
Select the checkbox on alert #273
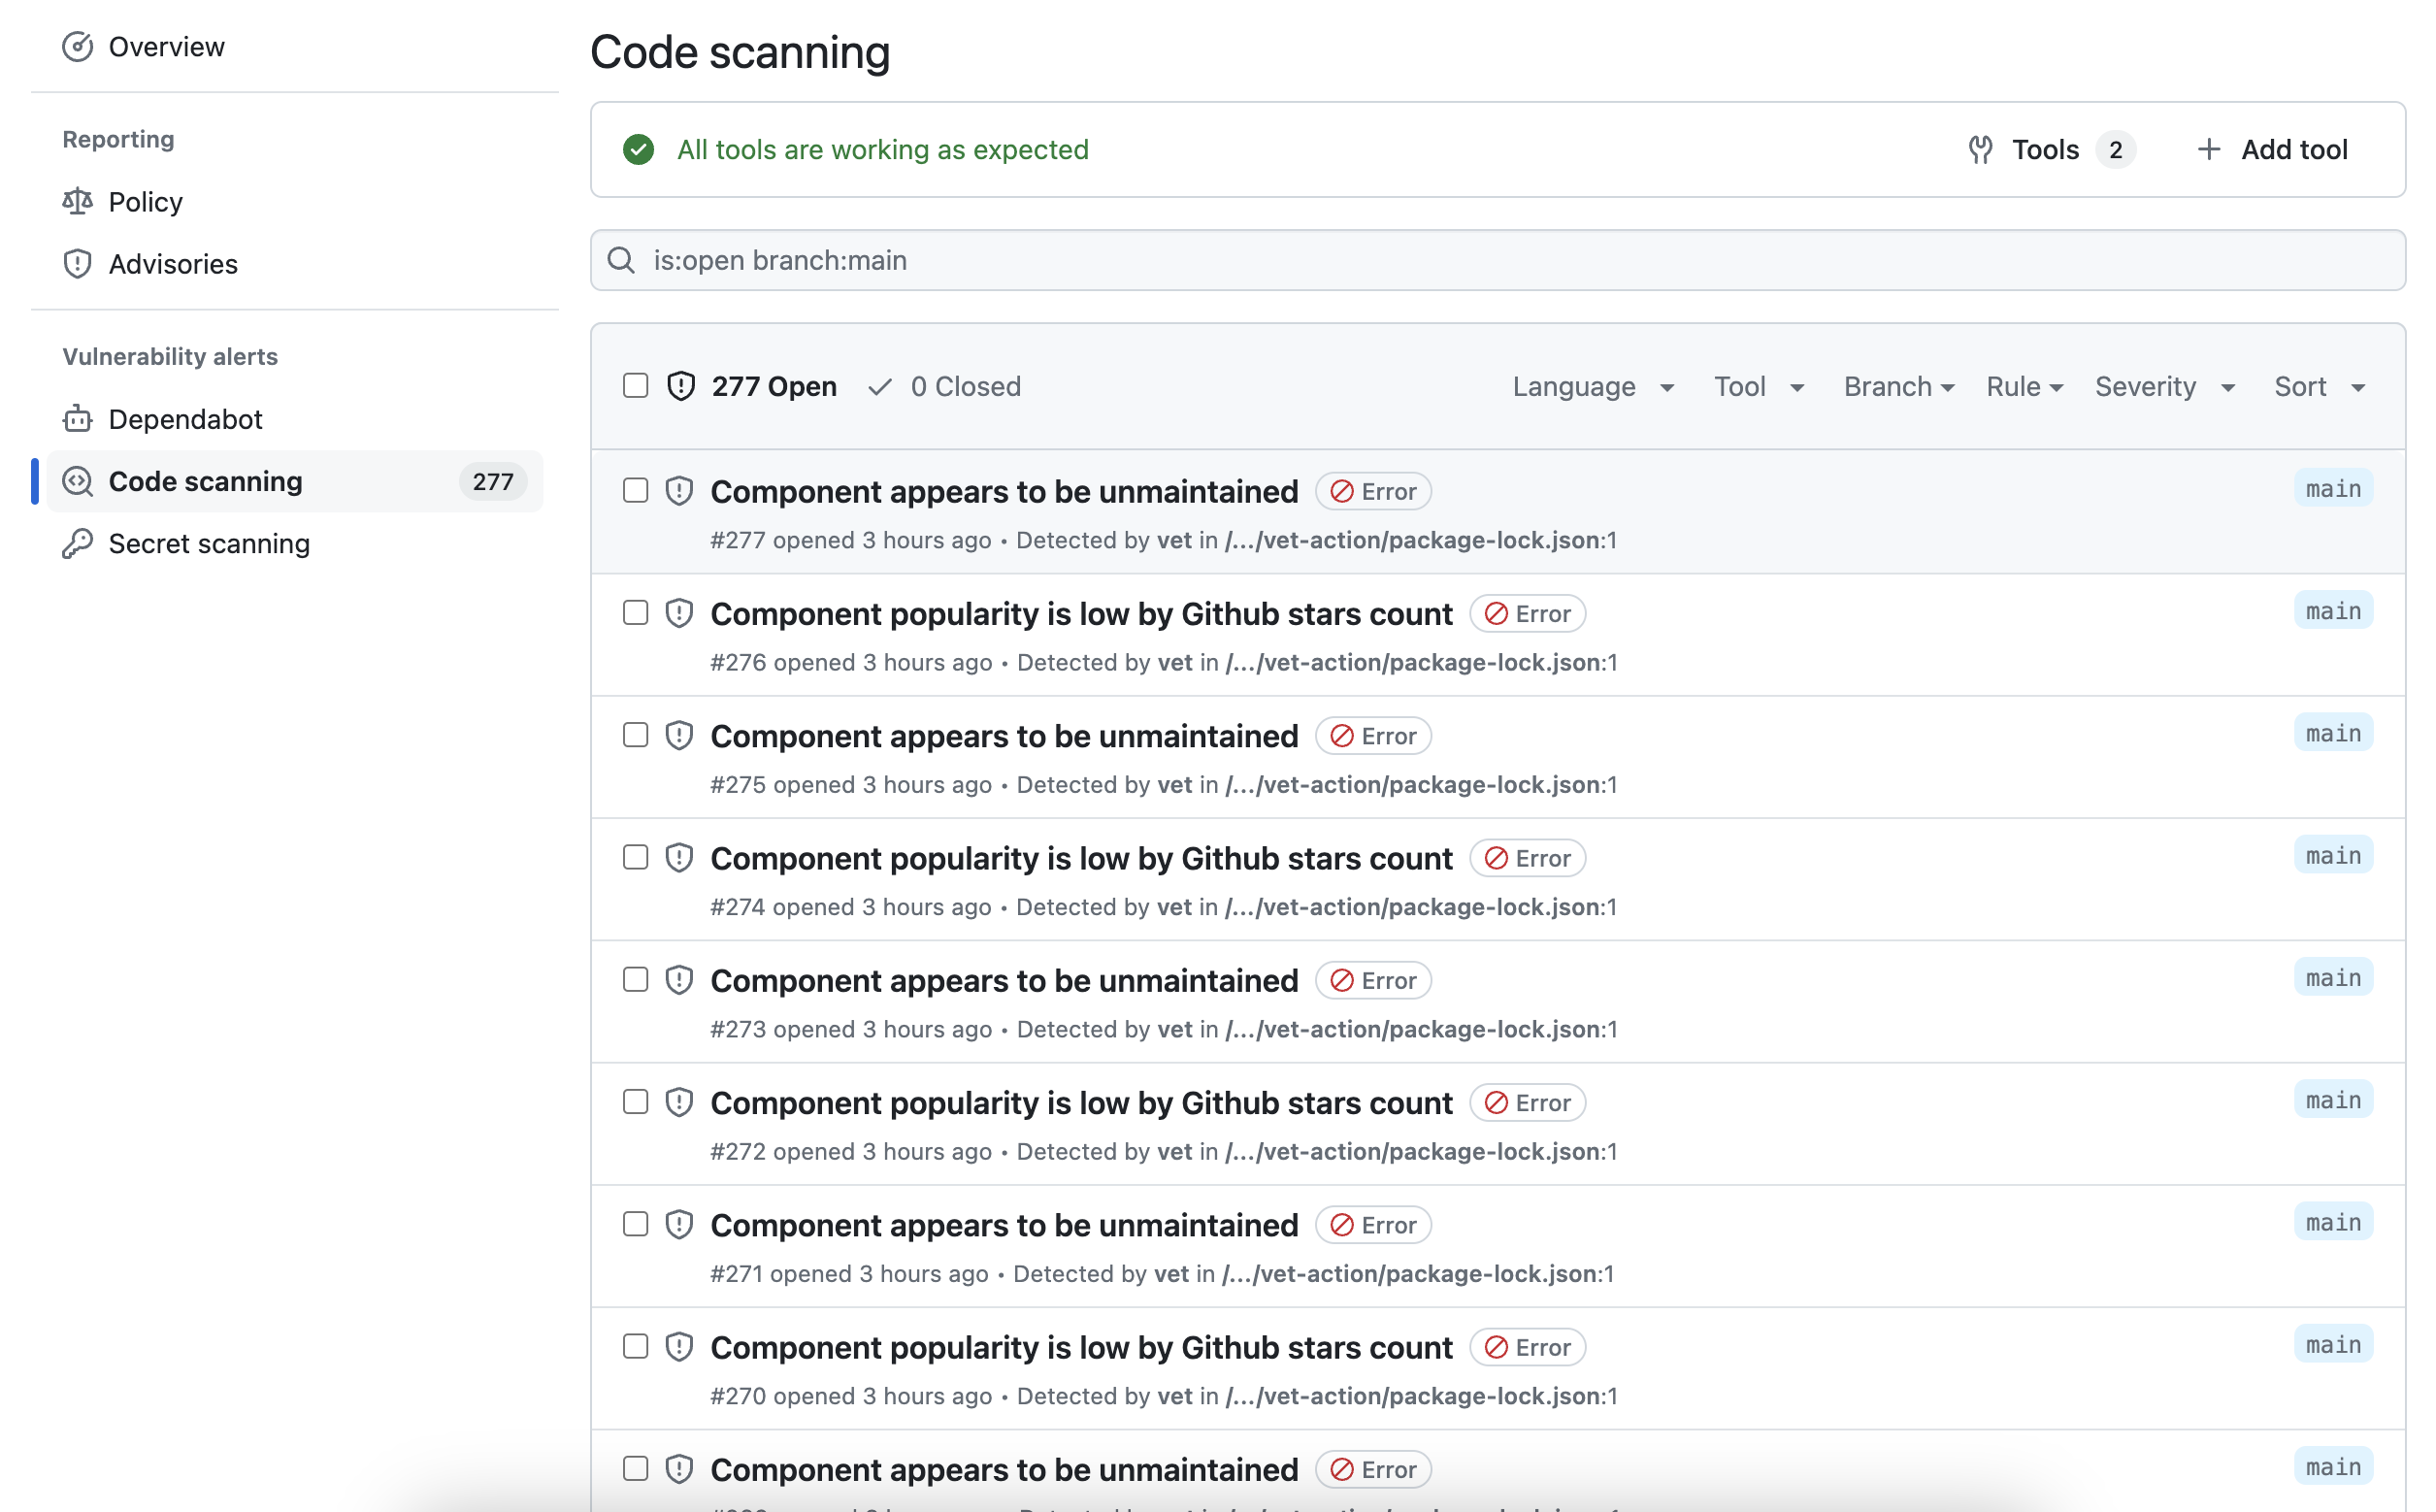pyautogui.click(x=636, y=979)
